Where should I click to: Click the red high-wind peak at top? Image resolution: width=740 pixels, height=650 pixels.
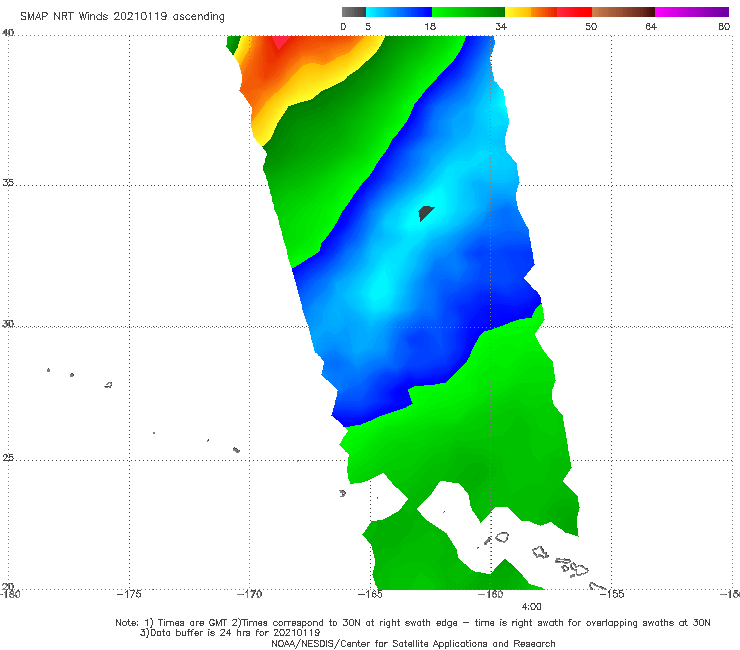[x=279, y=42]
